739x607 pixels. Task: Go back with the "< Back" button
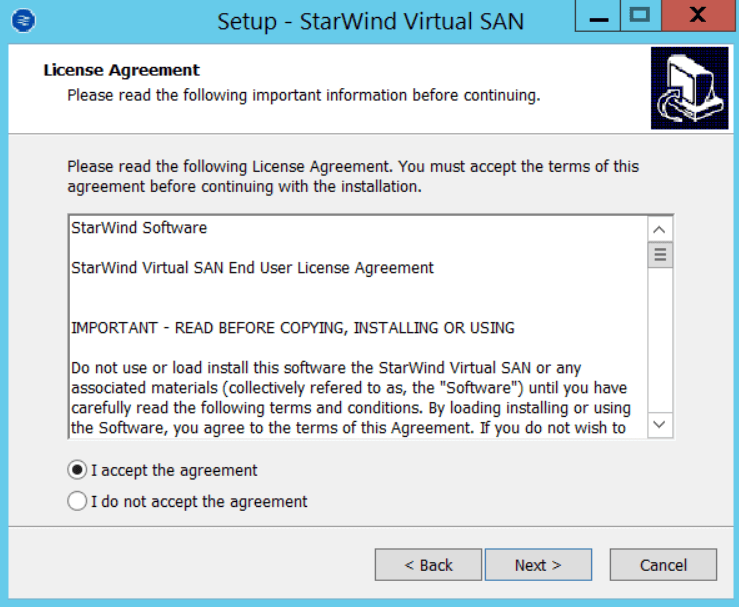click(x=428, y=565)
